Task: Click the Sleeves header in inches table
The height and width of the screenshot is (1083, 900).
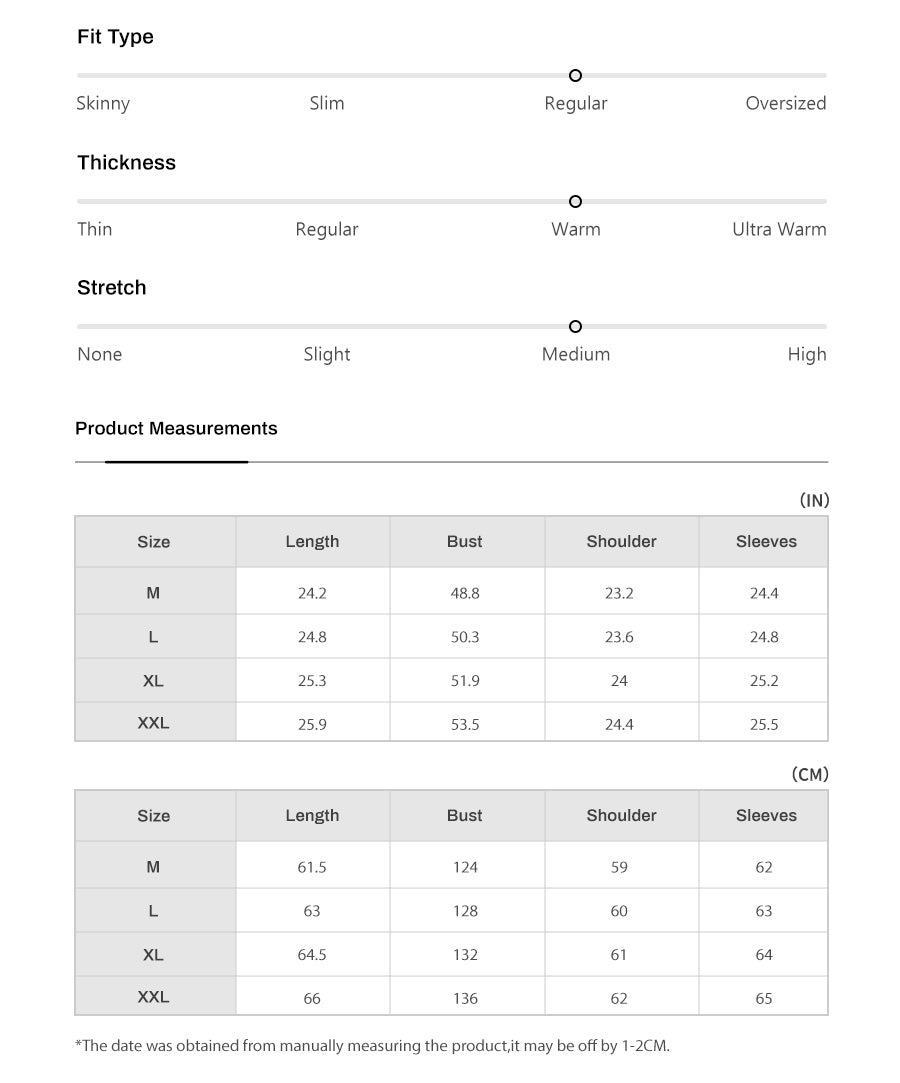Action: [x=766, y=542]
